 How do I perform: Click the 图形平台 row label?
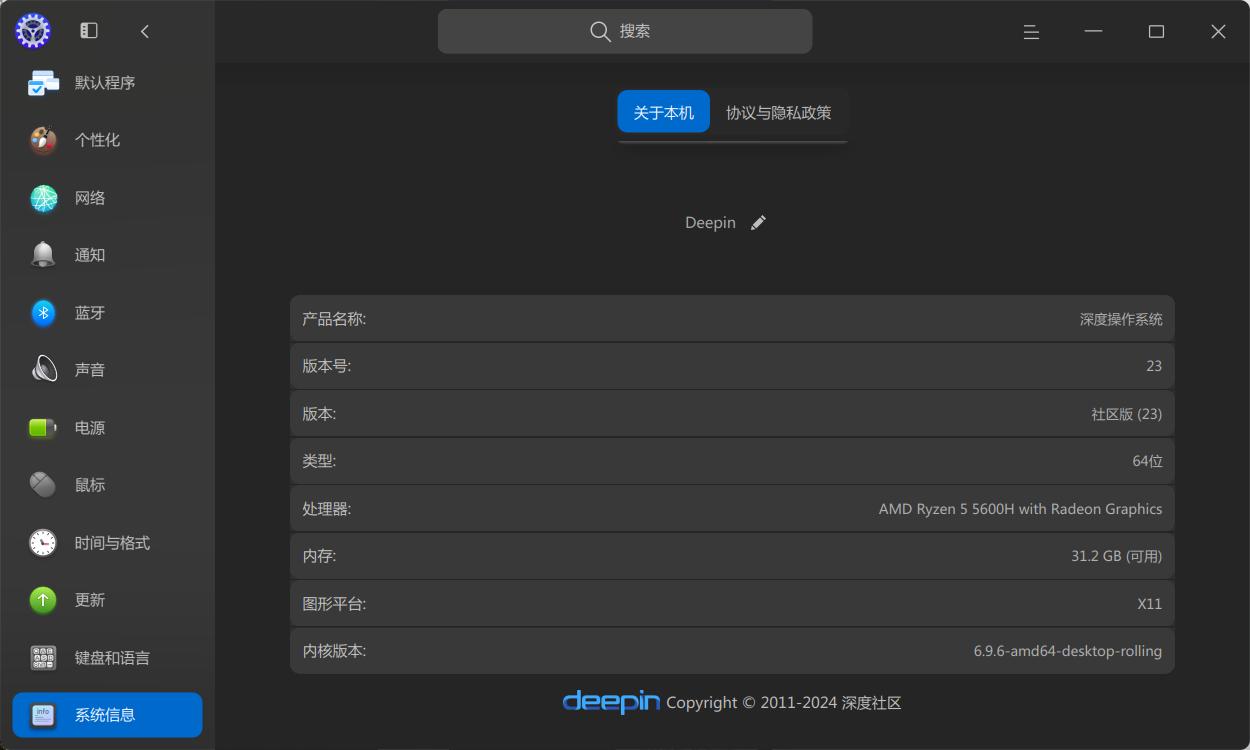click(x=334, y=604)
